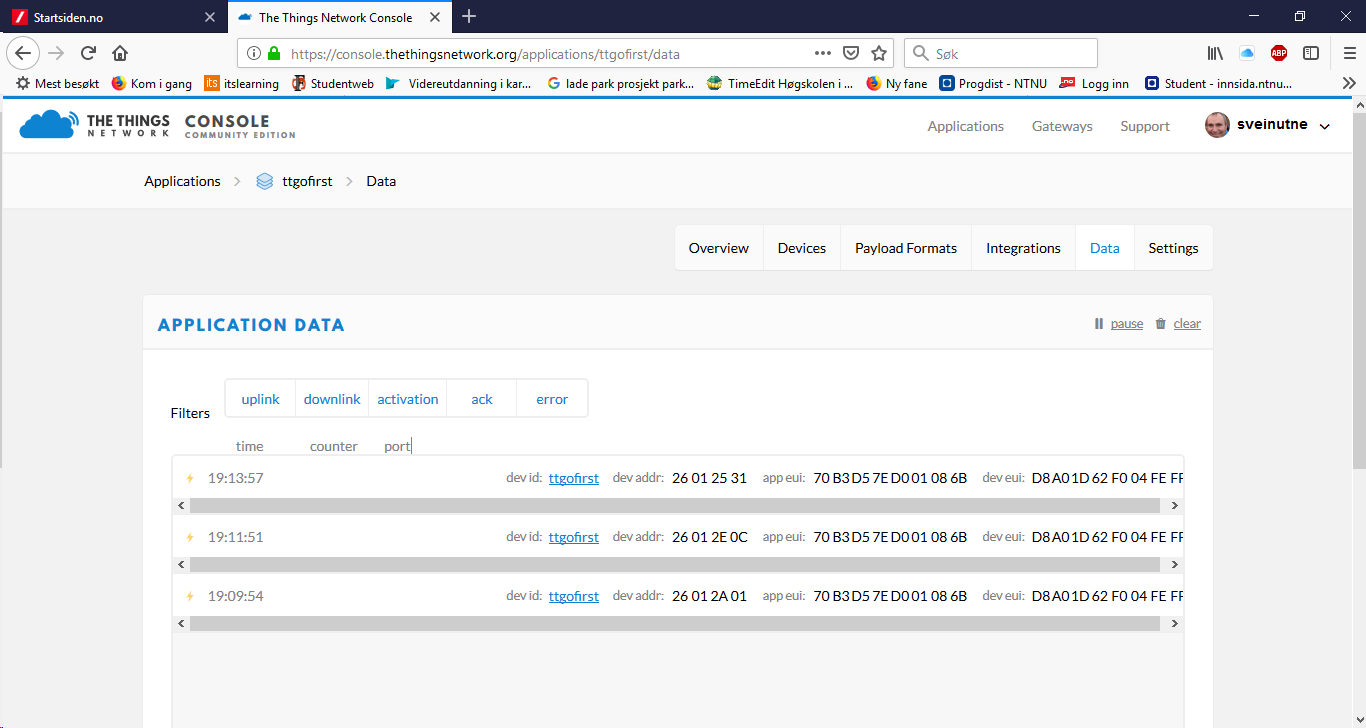Click the Firefox reload page icon

pyautogui.click(x=88, y=53)
